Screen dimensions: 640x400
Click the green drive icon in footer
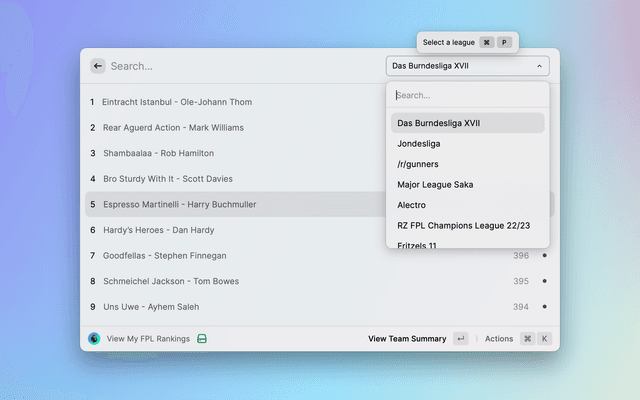(202, 339)
